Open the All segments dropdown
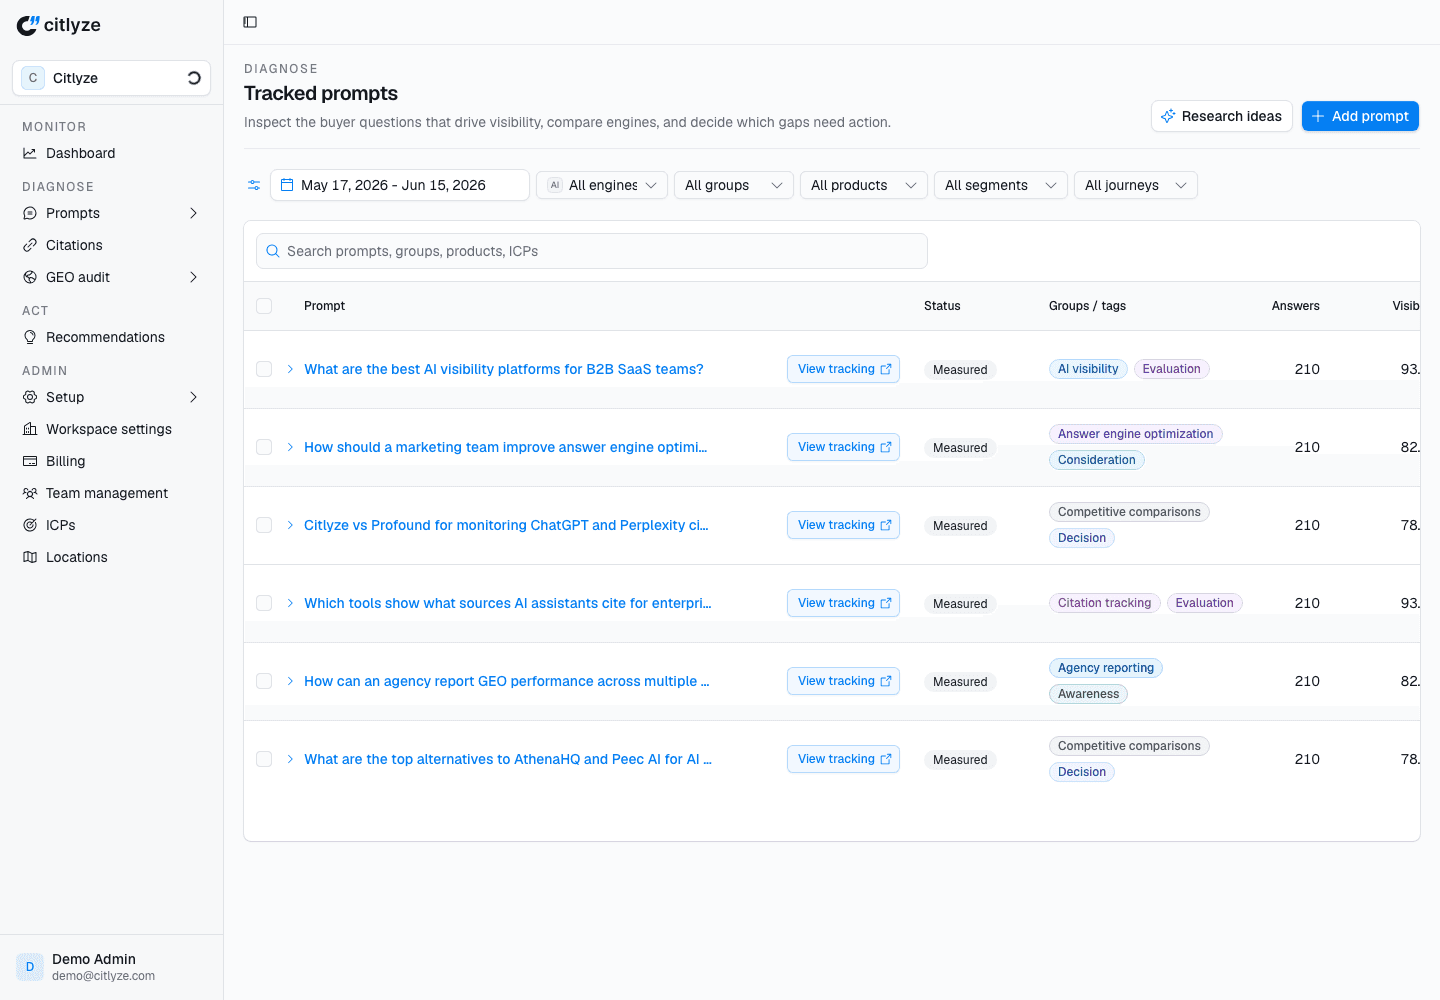 [x=1001, y=185]
